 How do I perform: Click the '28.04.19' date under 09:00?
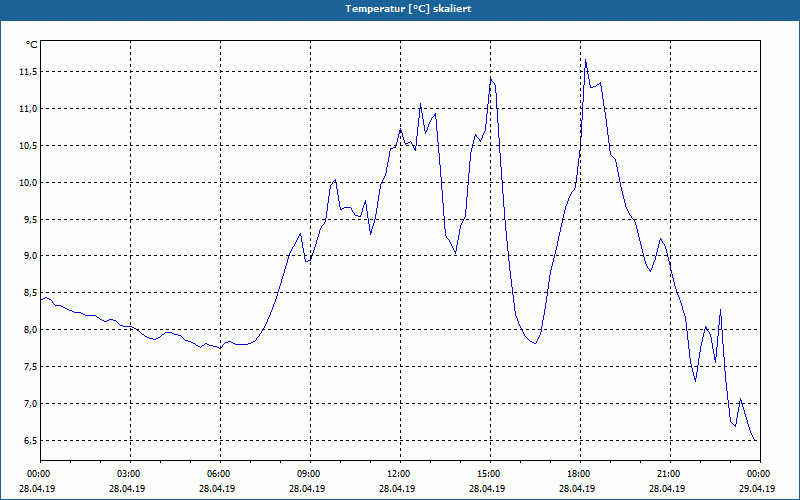(x=307, y=488)
